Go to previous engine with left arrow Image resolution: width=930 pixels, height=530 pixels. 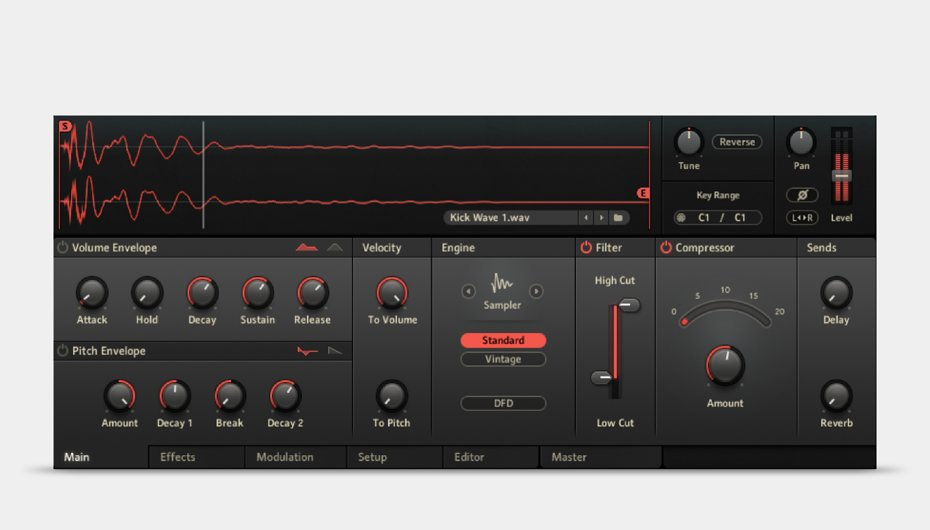pyautogui.click(x=468, y=291)
